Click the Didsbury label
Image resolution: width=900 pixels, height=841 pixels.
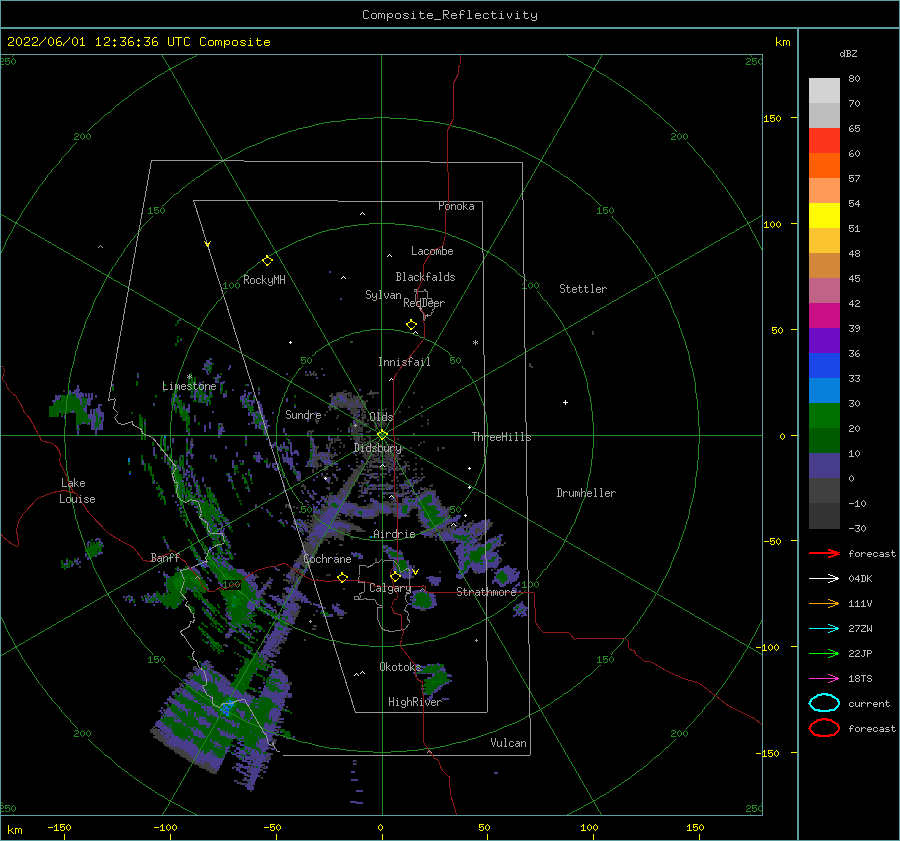click(378, 448)
